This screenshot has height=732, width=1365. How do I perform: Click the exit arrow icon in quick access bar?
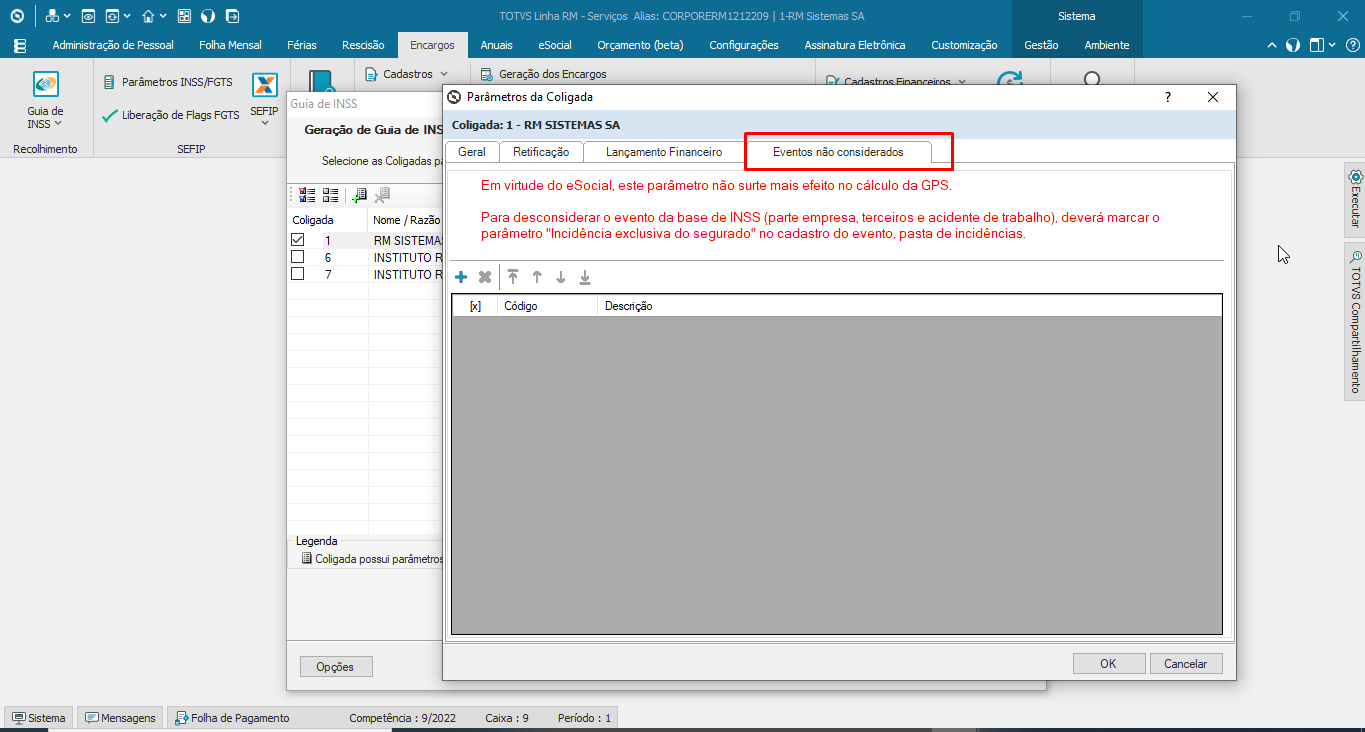232,16
